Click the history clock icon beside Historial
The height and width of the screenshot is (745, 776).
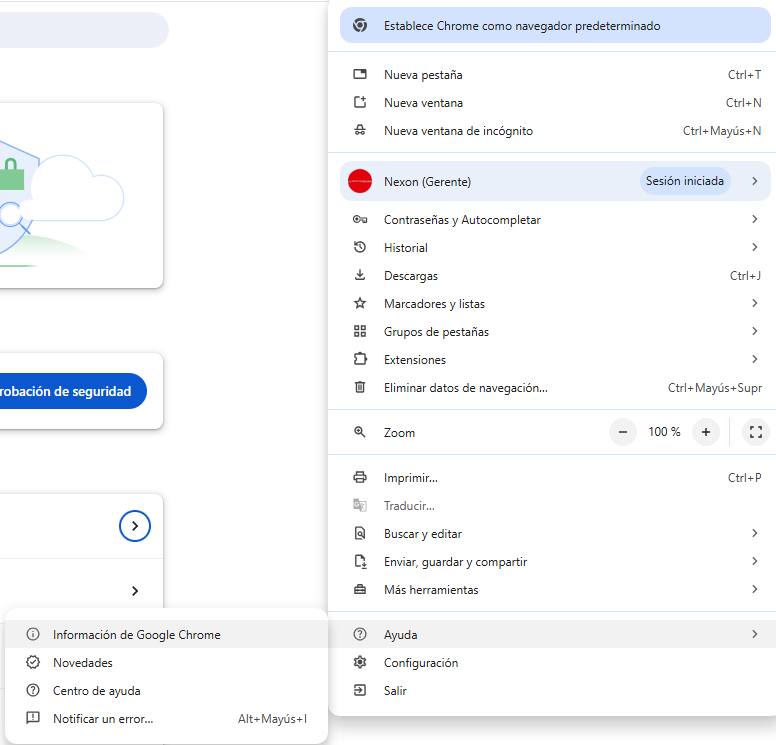coord(360,247)
